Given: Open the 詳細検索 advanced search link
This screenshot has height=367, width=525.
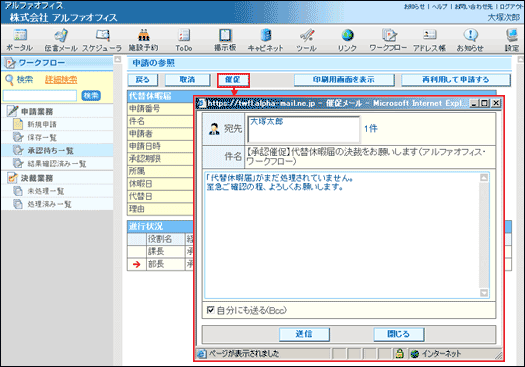Looking at the screenshot, I should [x=61, y=80].
